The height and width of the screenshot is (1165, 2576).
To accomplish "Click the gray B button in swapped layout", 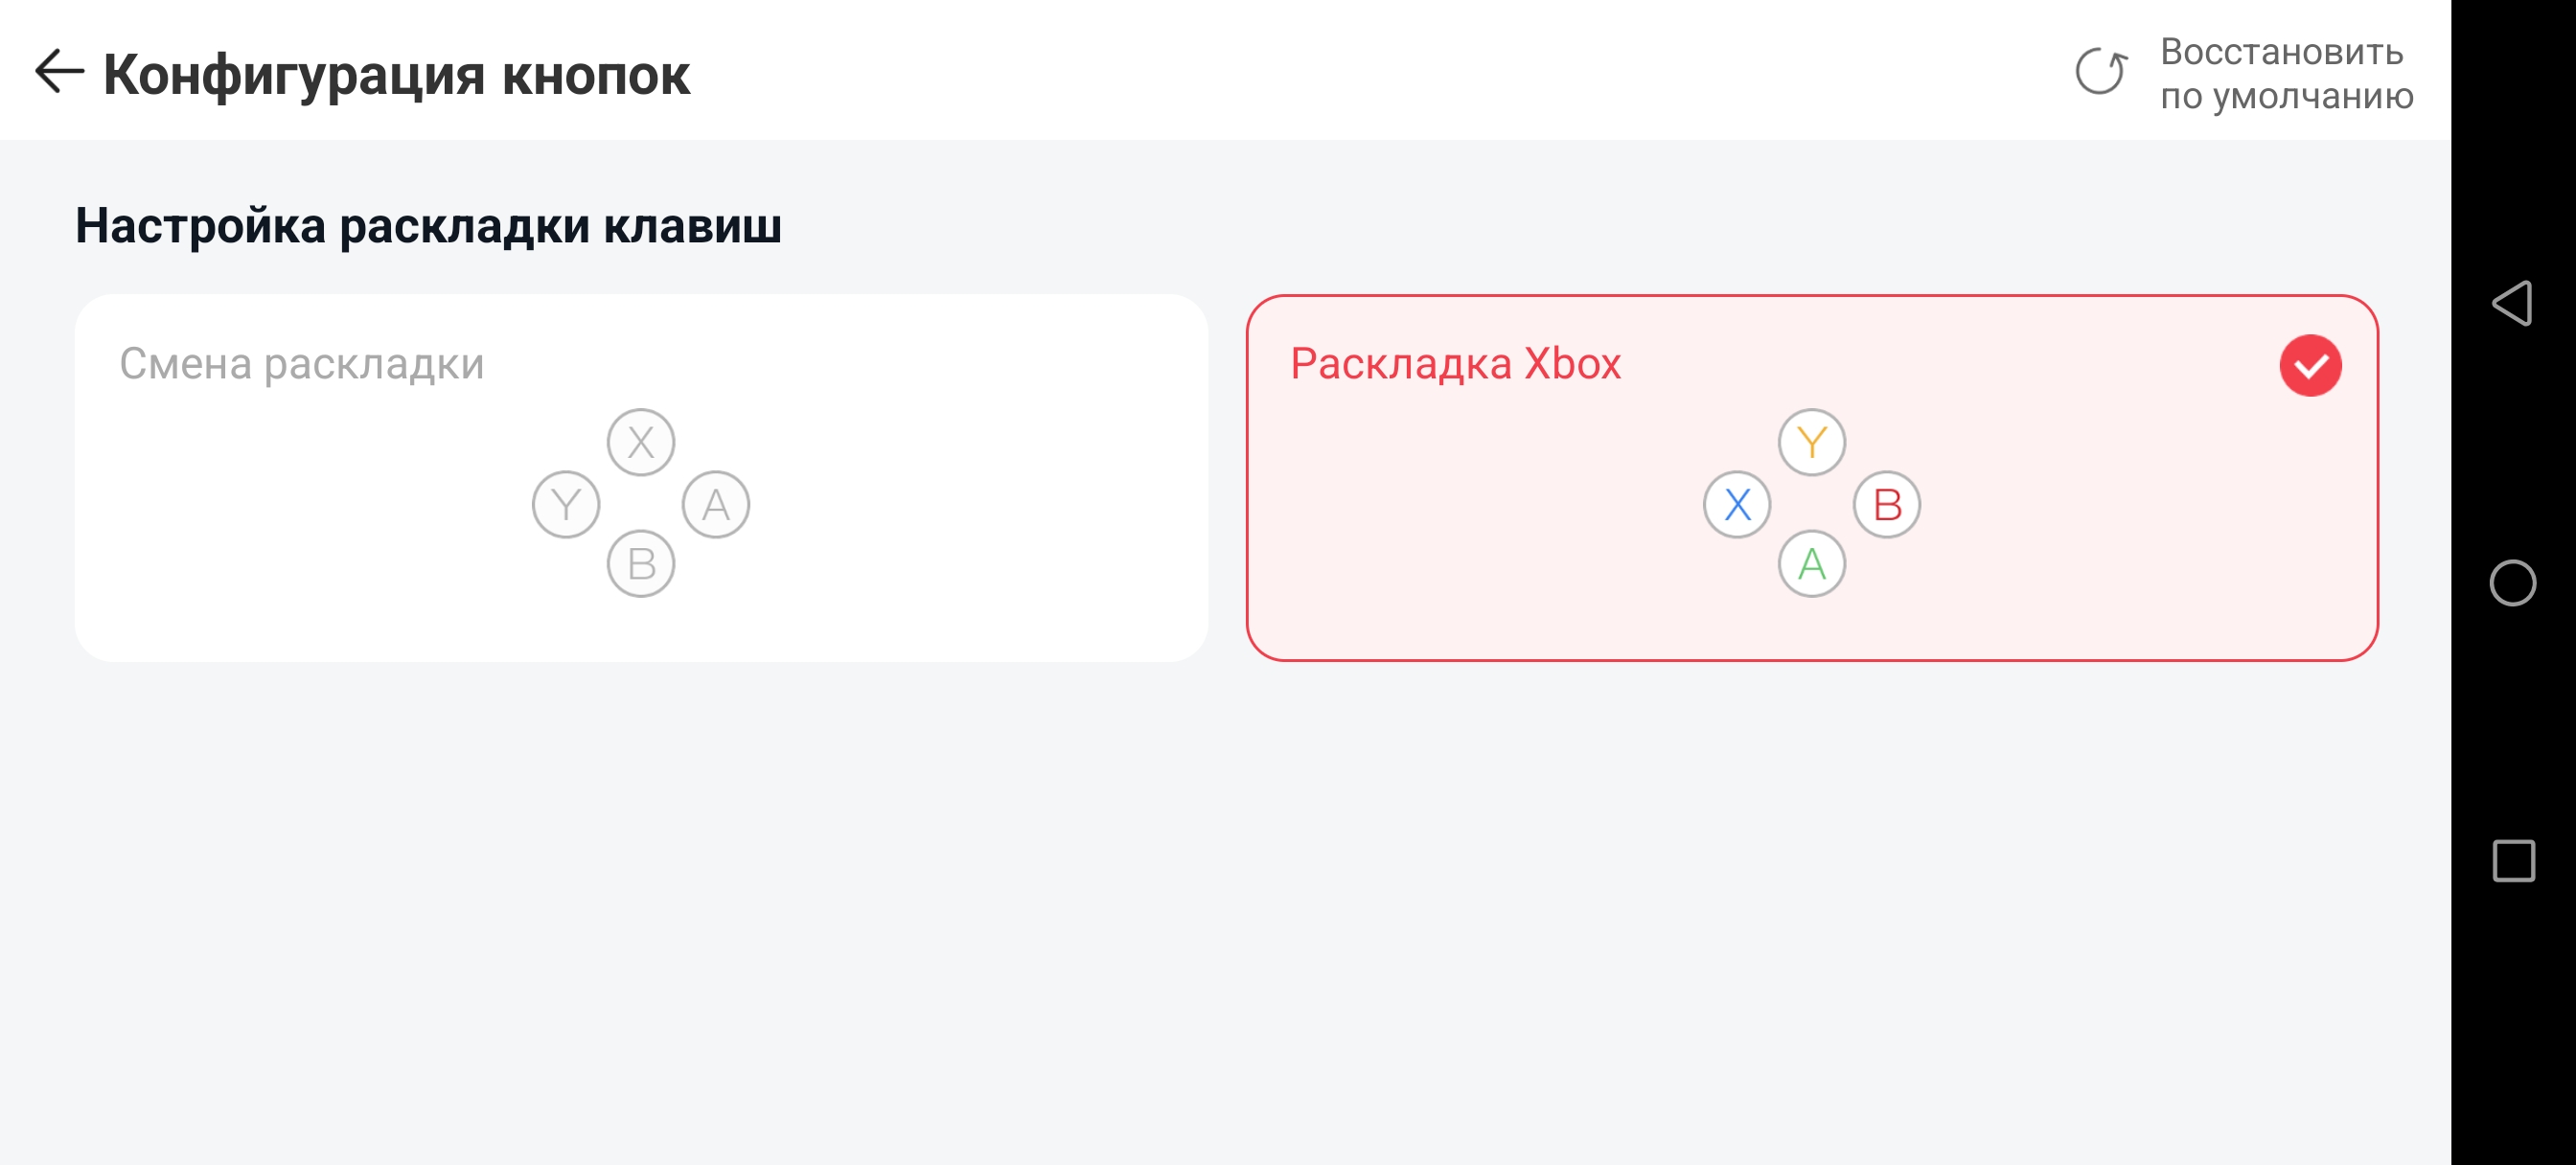I will 641,565.
